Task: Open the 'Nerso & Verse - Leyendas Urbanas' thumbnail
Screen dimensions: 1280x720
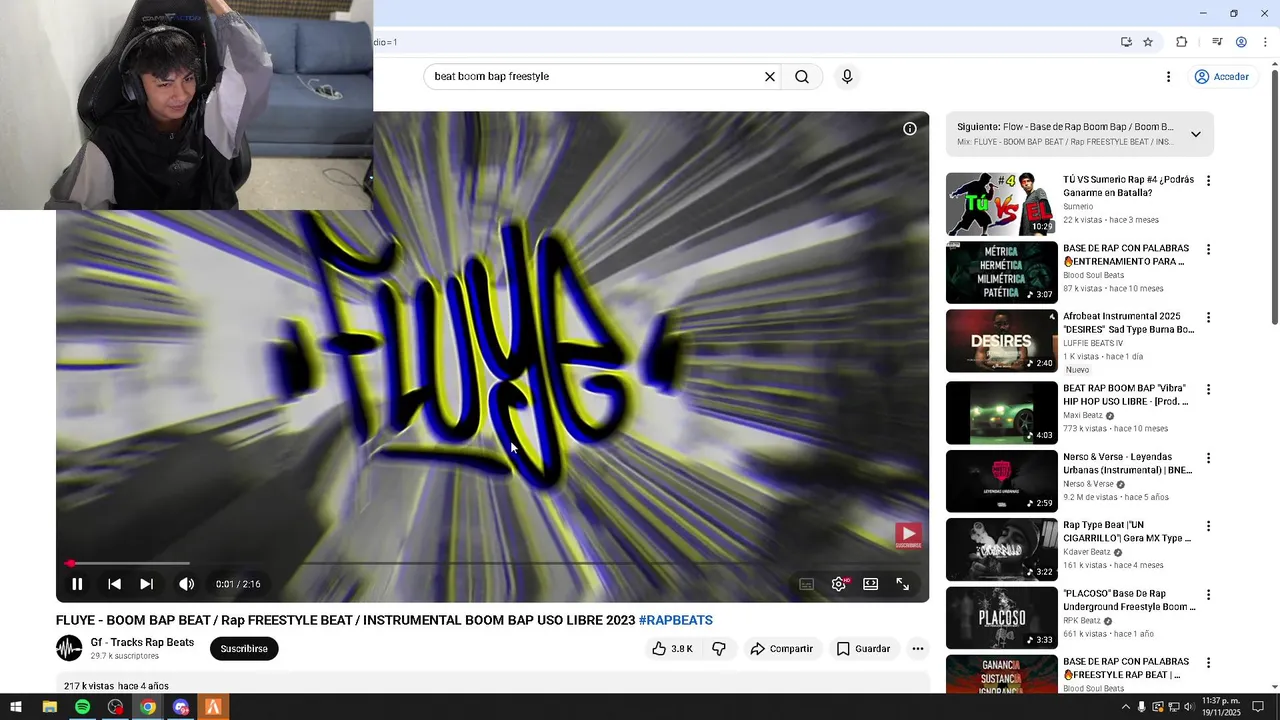Action: click(1001, 481)
